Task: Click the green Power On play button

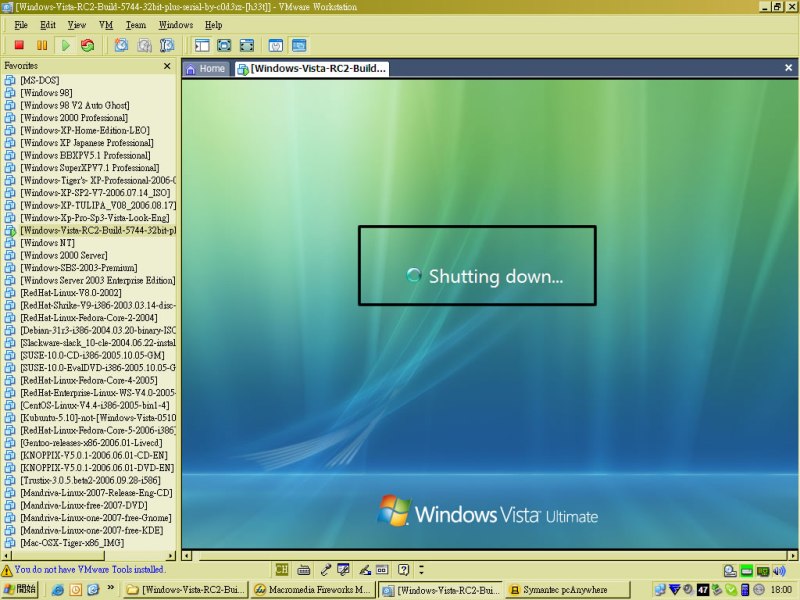Action: coord(65,45)
